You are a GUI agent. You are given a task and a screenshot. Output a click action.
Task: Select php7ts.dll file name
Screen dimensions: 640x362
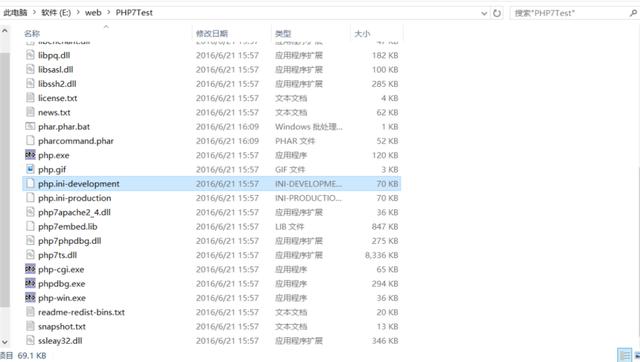click(58, 255)
